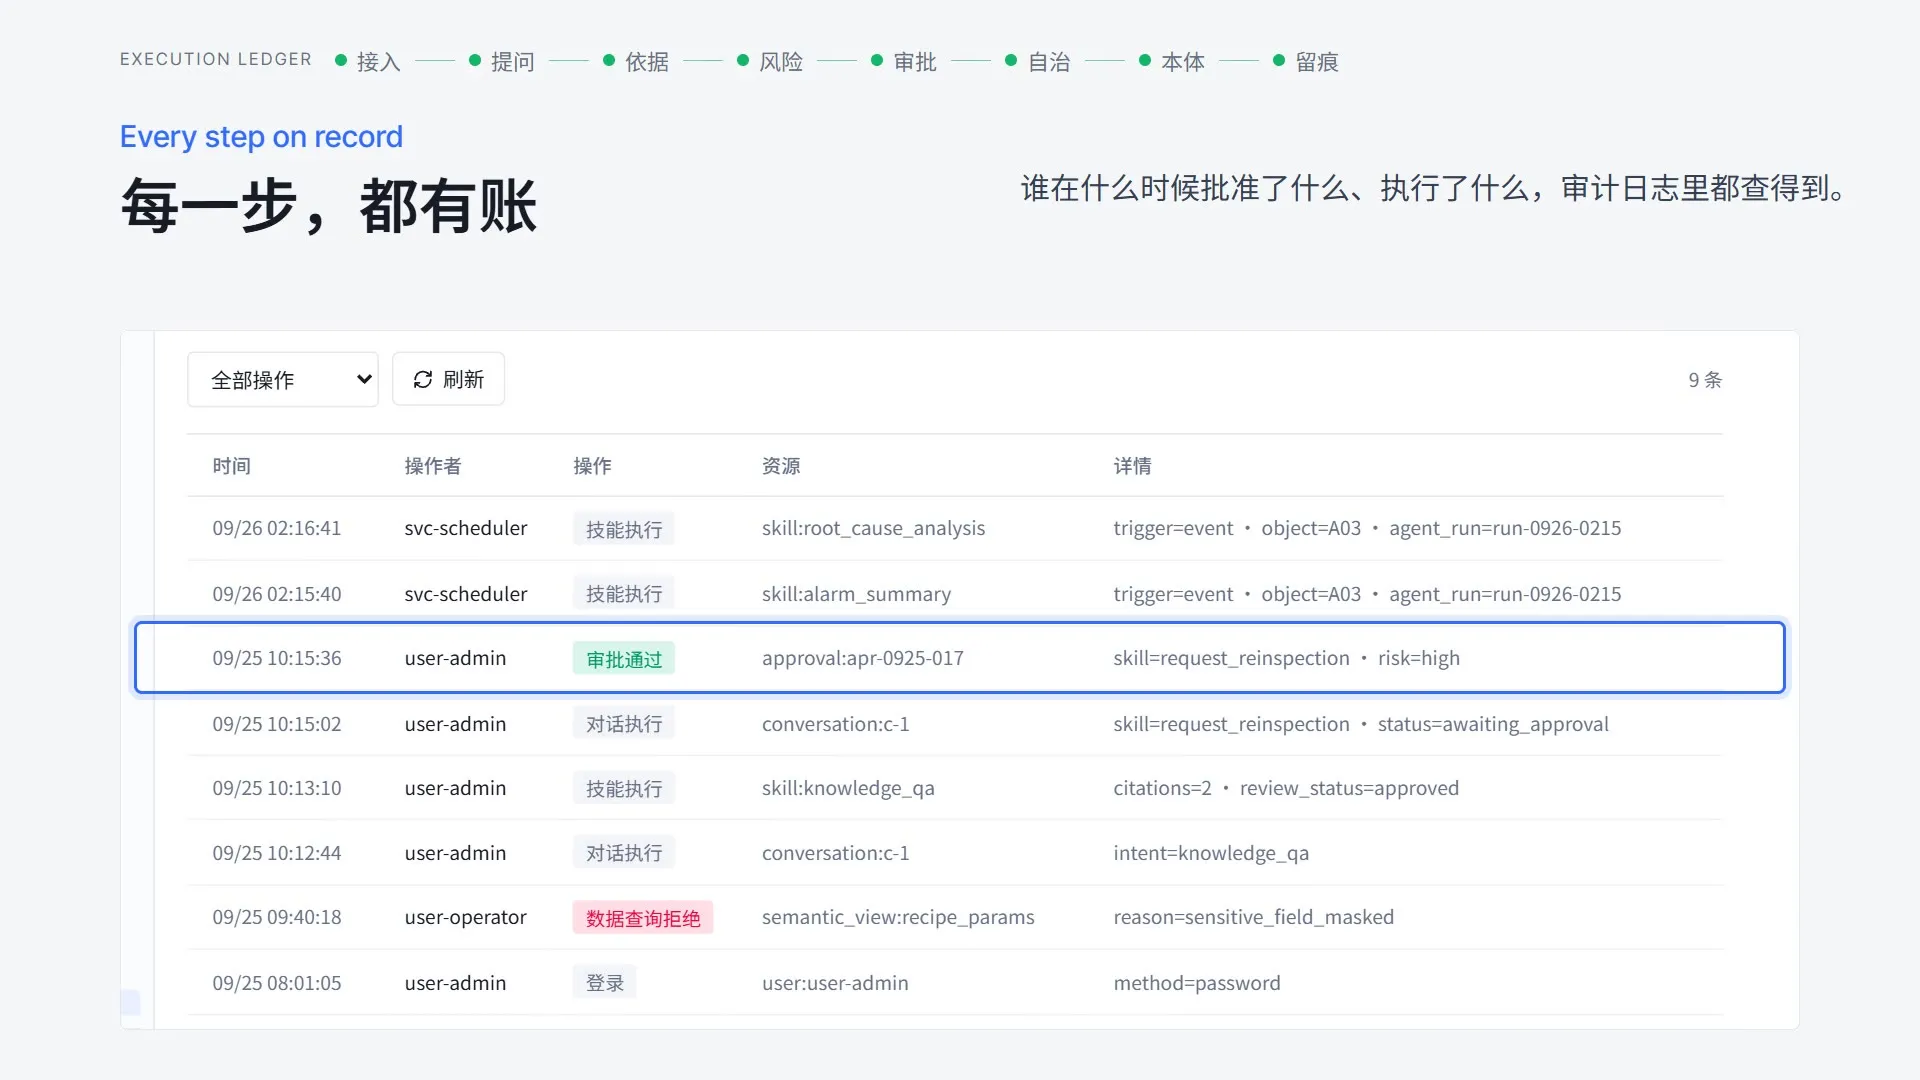Click the 资源 column header

point(781,466)
